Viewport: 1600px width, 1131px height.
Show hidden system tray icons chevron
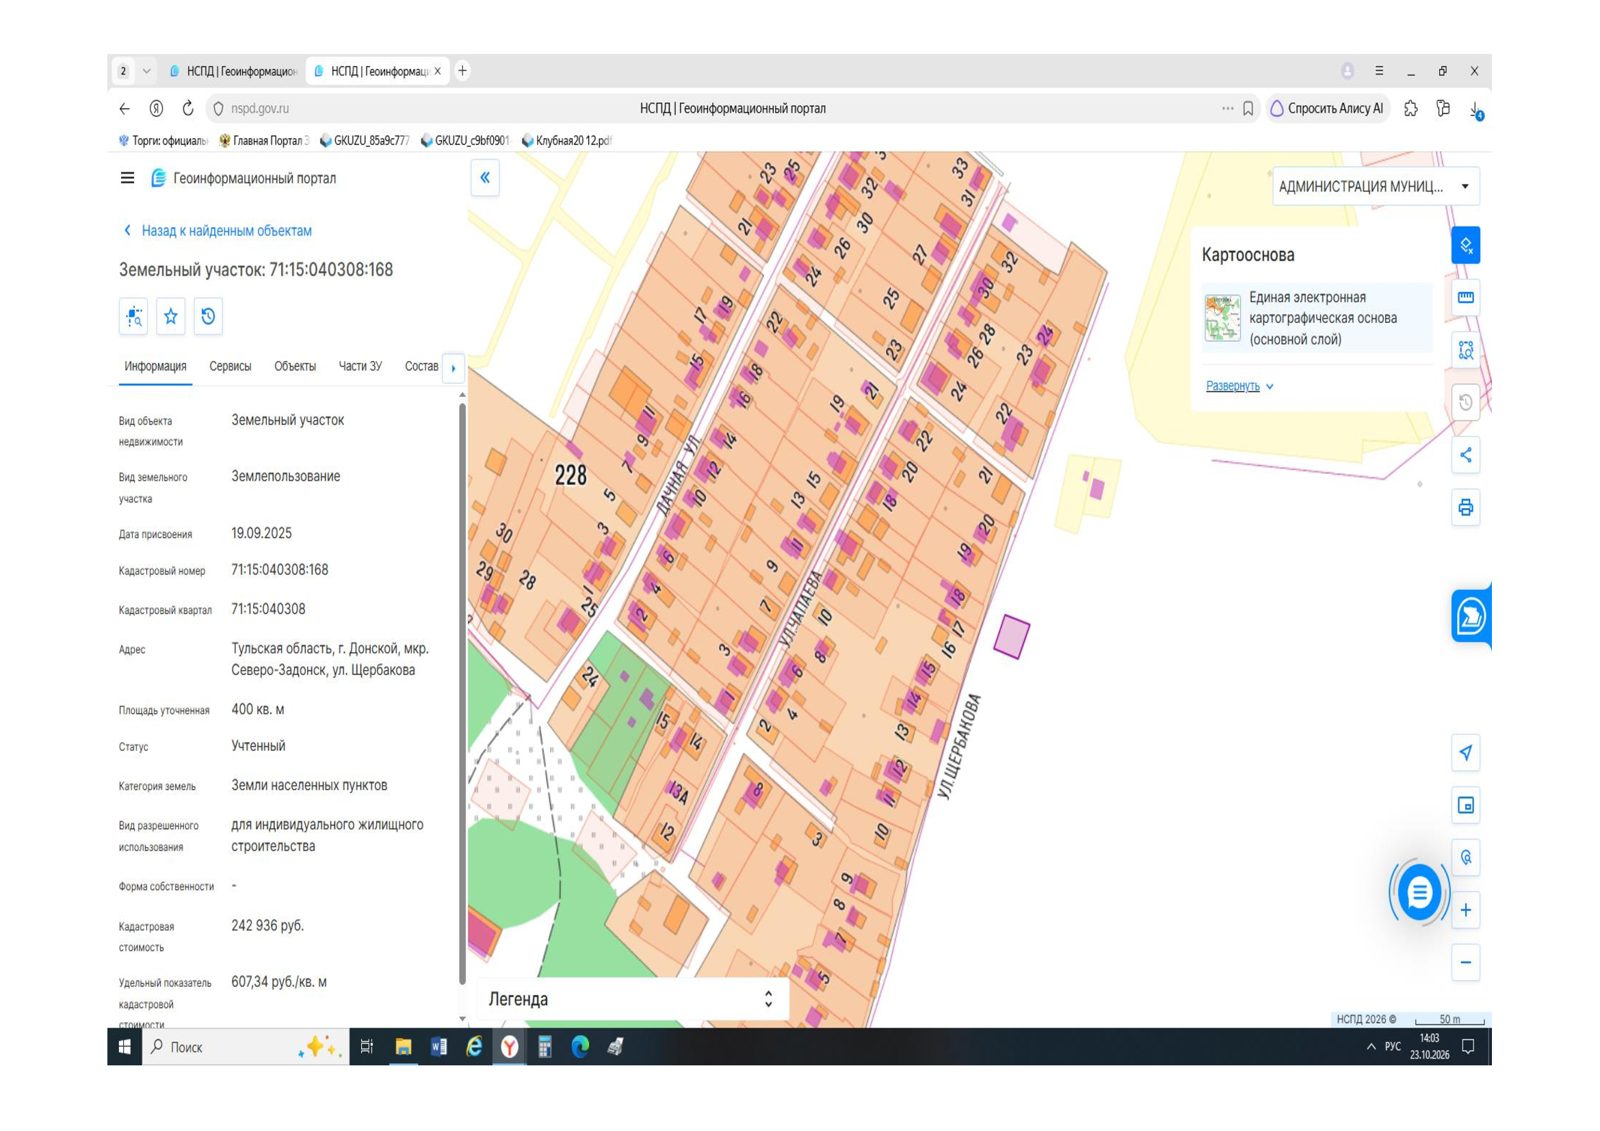tap(1371, 1047)
